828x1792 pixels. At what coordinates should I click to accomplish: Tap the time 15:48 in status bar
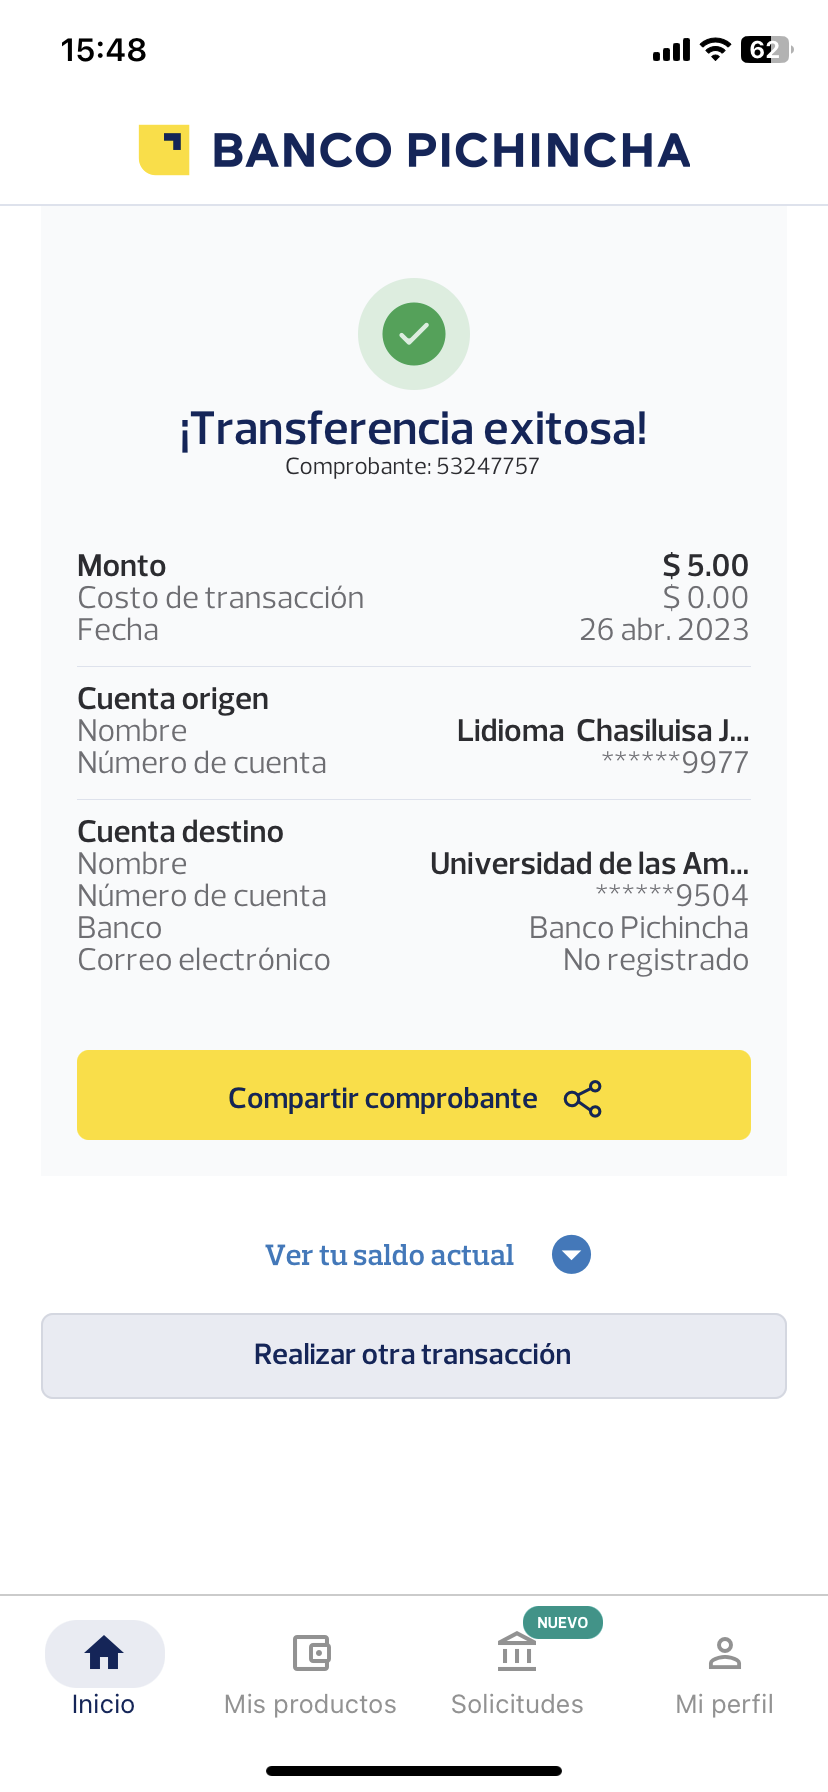pos(104,50)
